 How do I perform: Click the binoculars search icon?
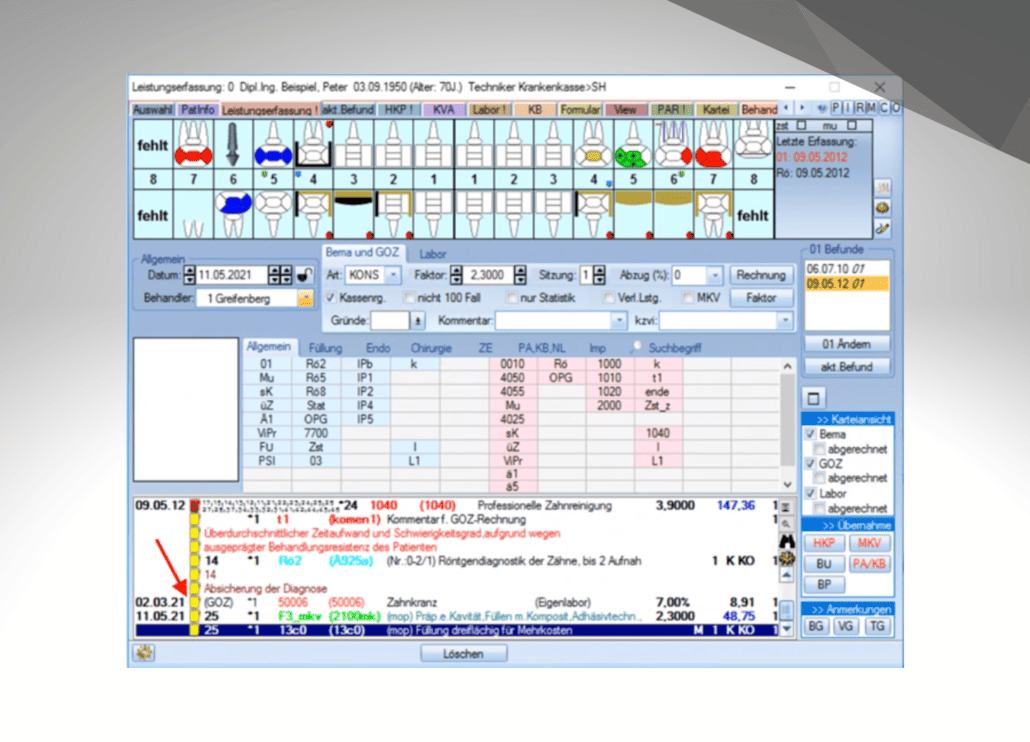[x=786, y=541]
